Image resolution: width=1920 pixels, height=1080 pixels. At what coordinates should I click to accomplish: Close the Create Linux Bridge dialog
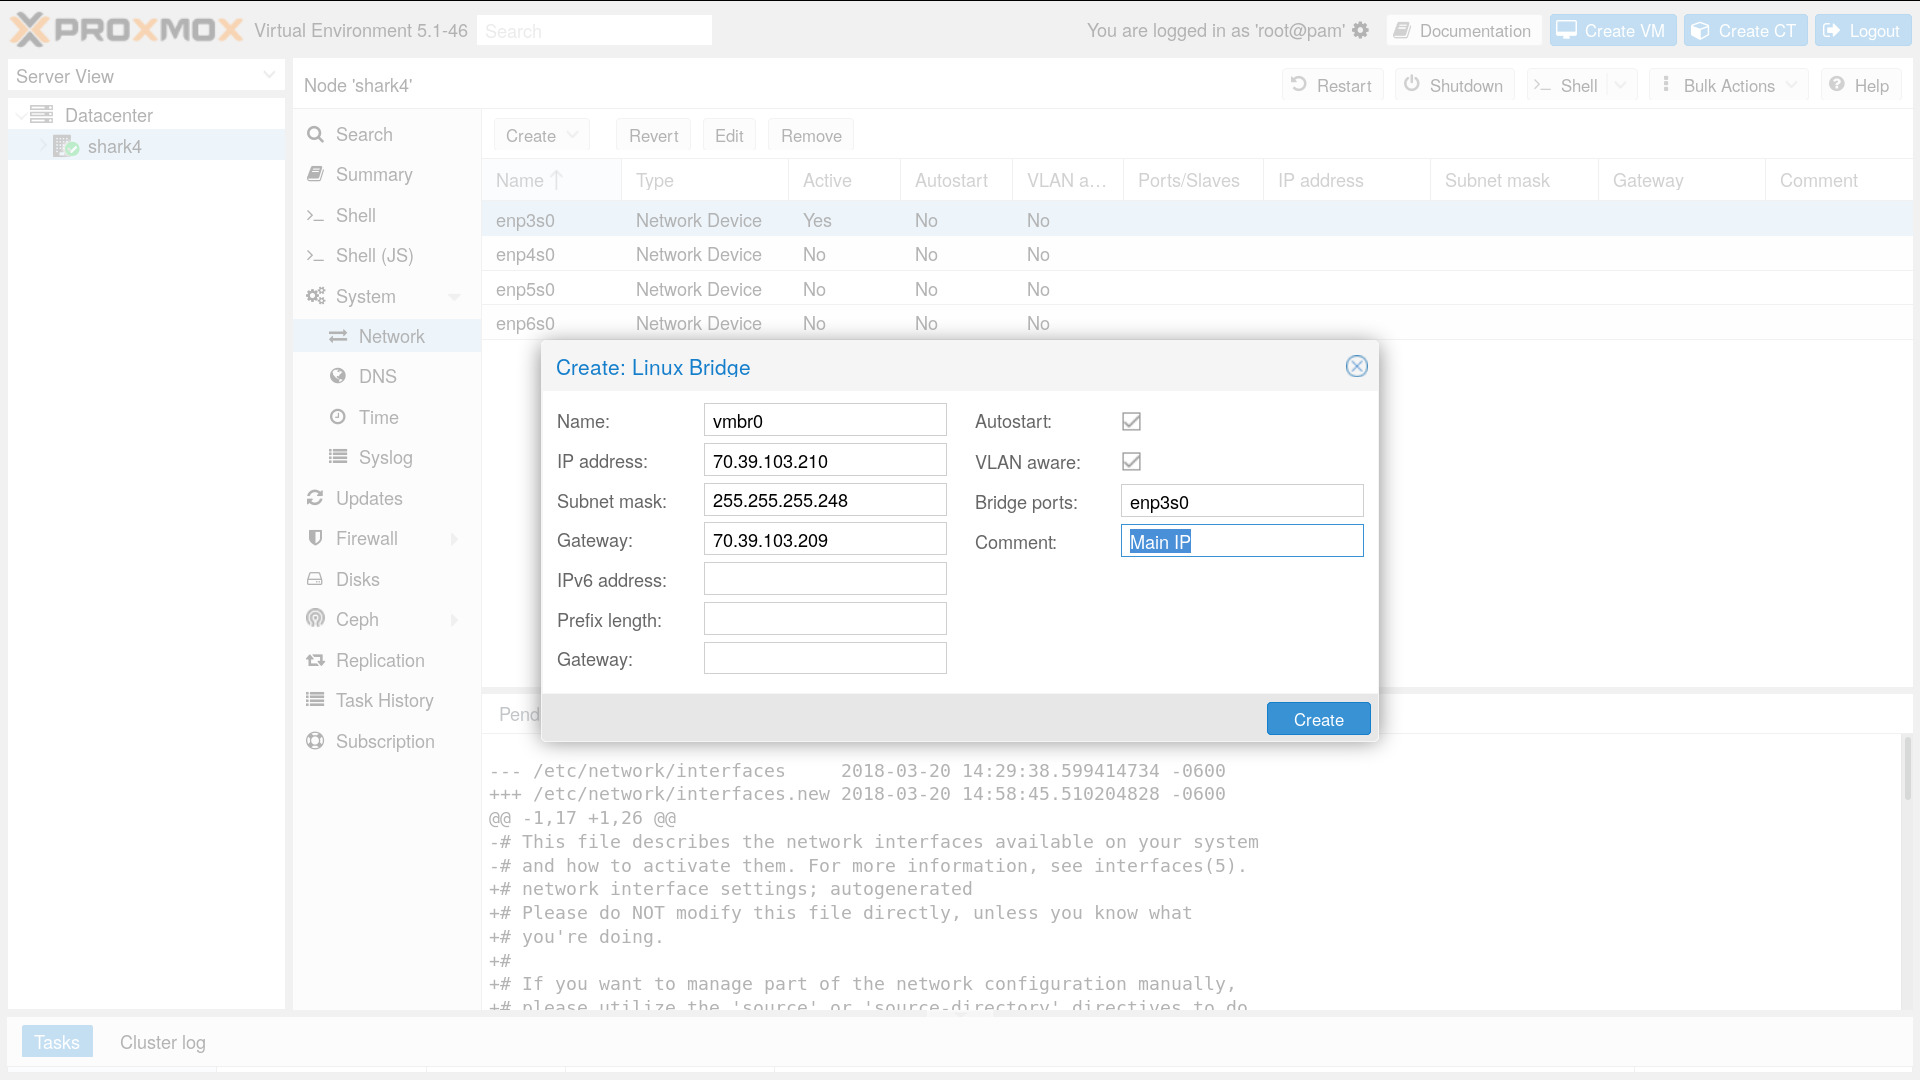click(1356, 366)
